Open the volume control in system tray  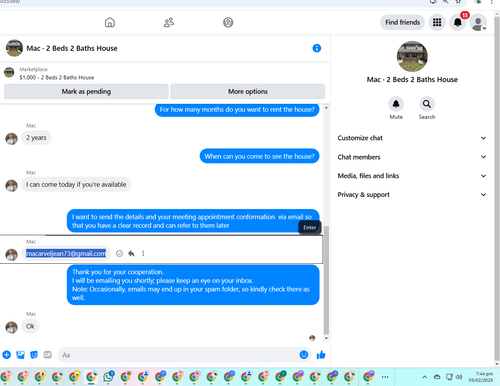click(459, 377)
